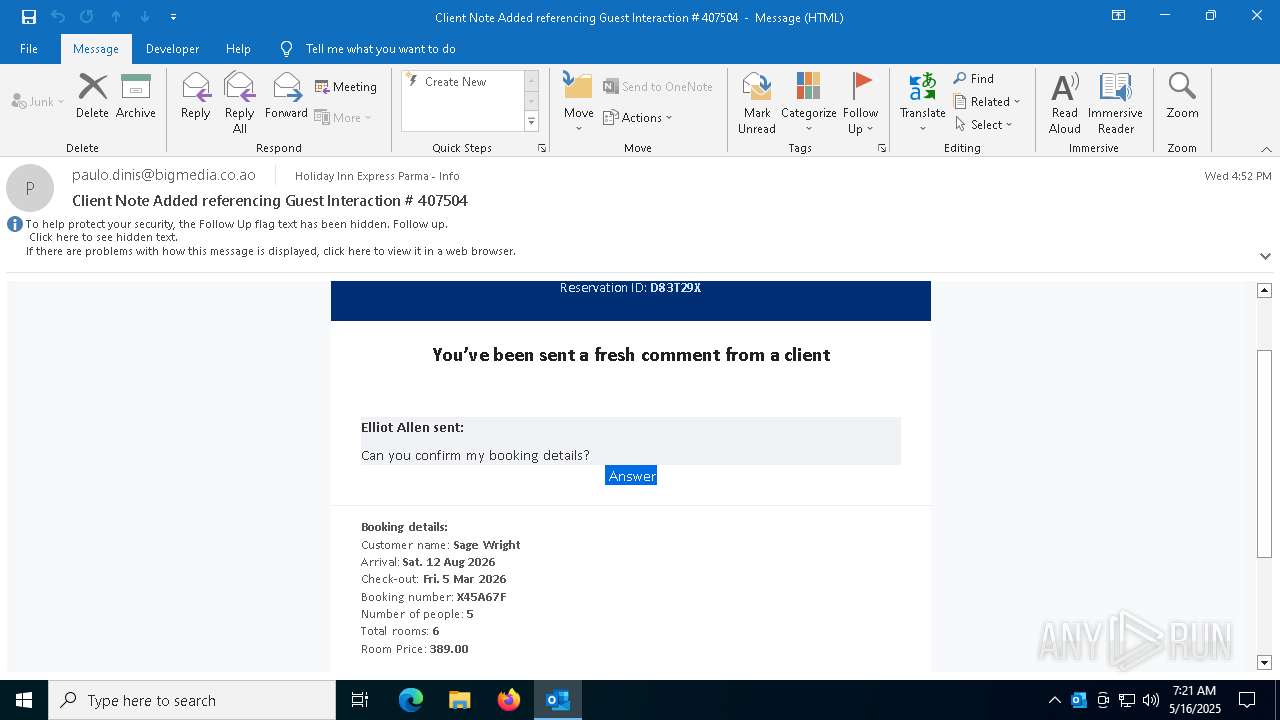
Task: Click reservation ID D83T29X
Action: [675, 288]
